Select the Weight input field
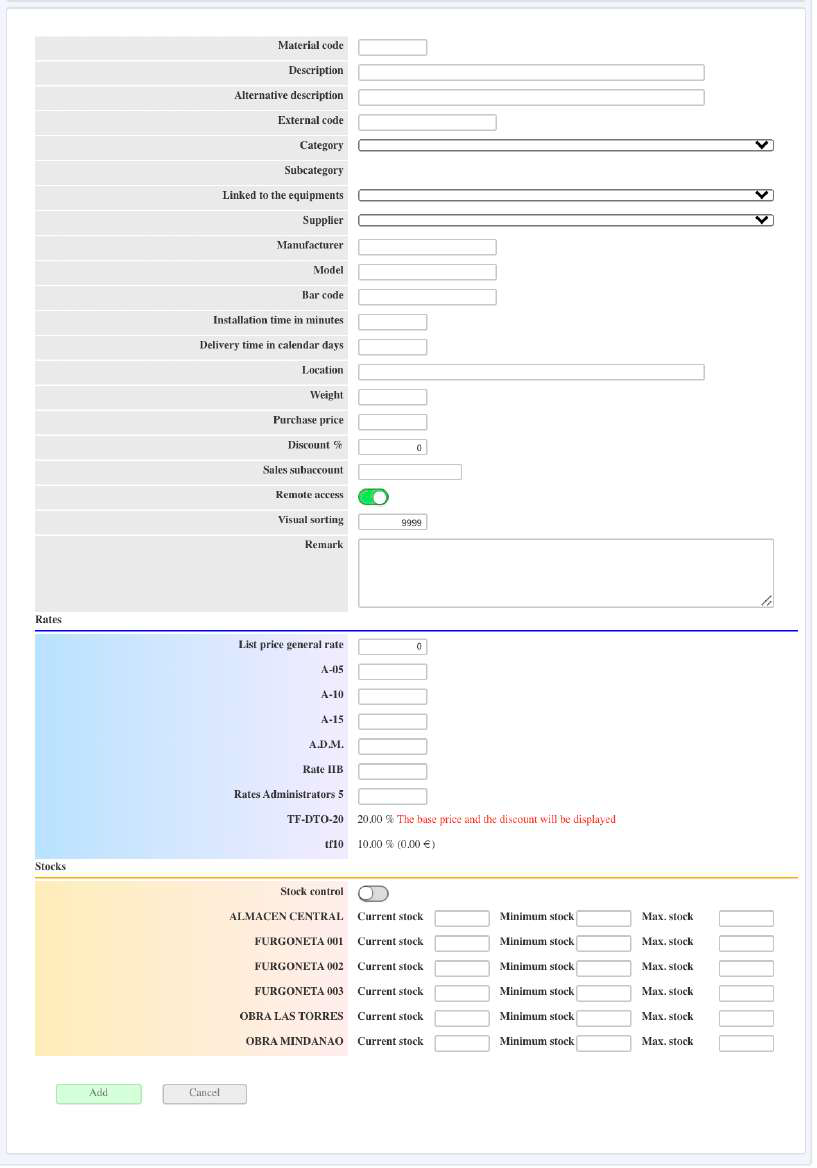Image resolution: width=817 pixels, height=1168 pixels. coord(392,397)
